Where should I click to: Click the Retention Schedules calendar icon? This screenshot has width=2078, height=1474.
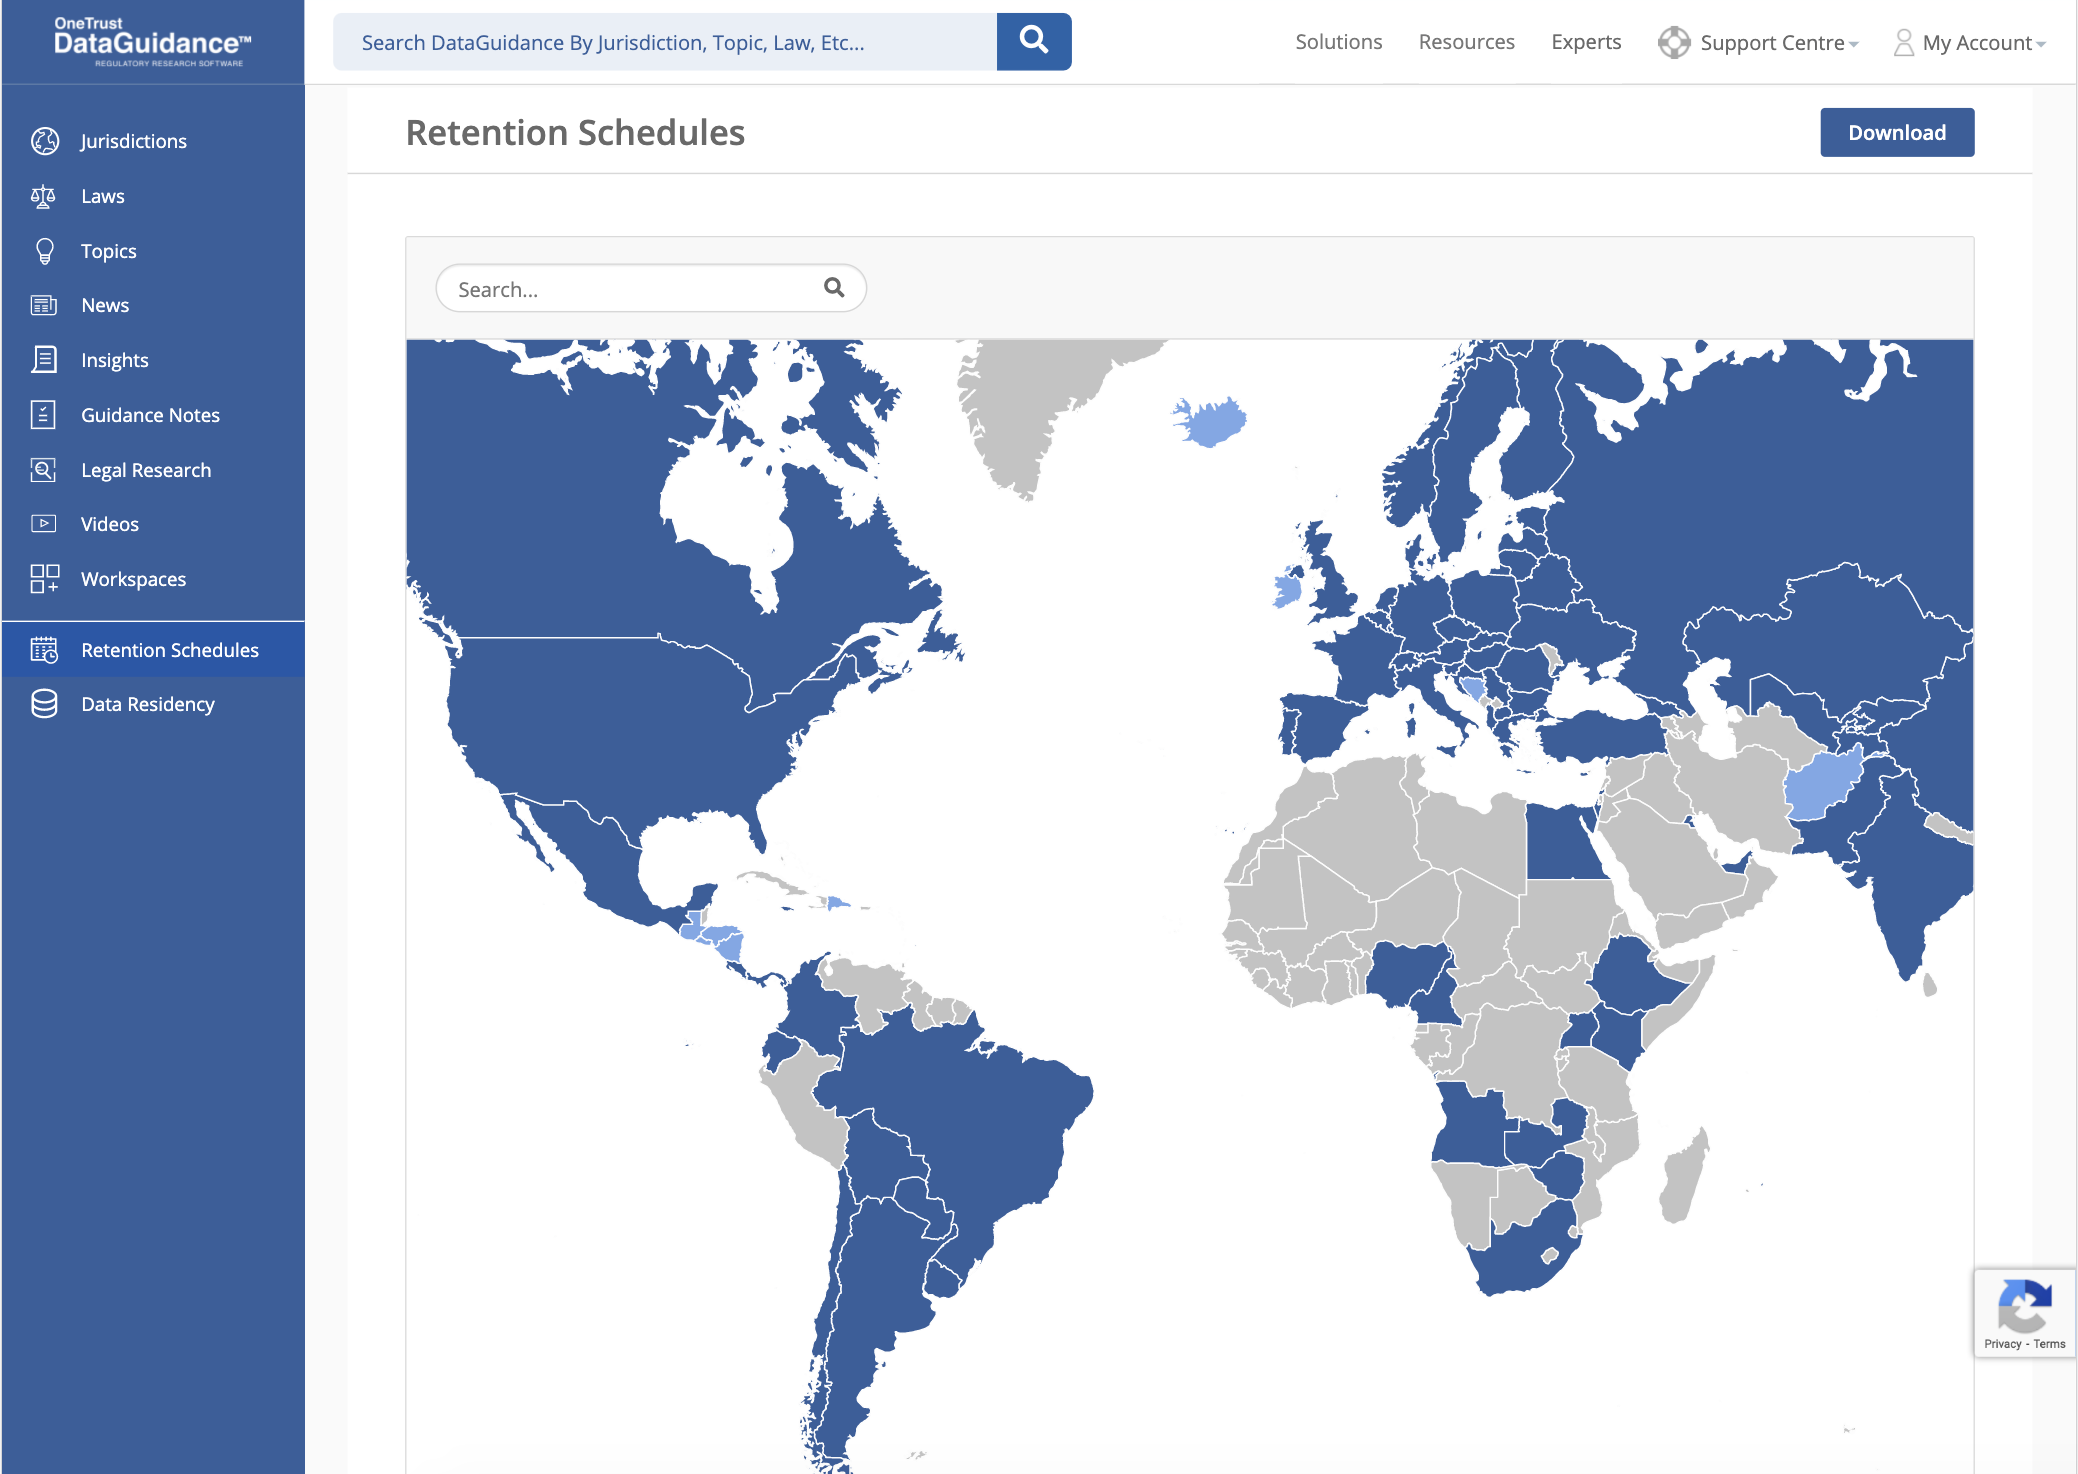pyautogui.click(x=44, y=650)
